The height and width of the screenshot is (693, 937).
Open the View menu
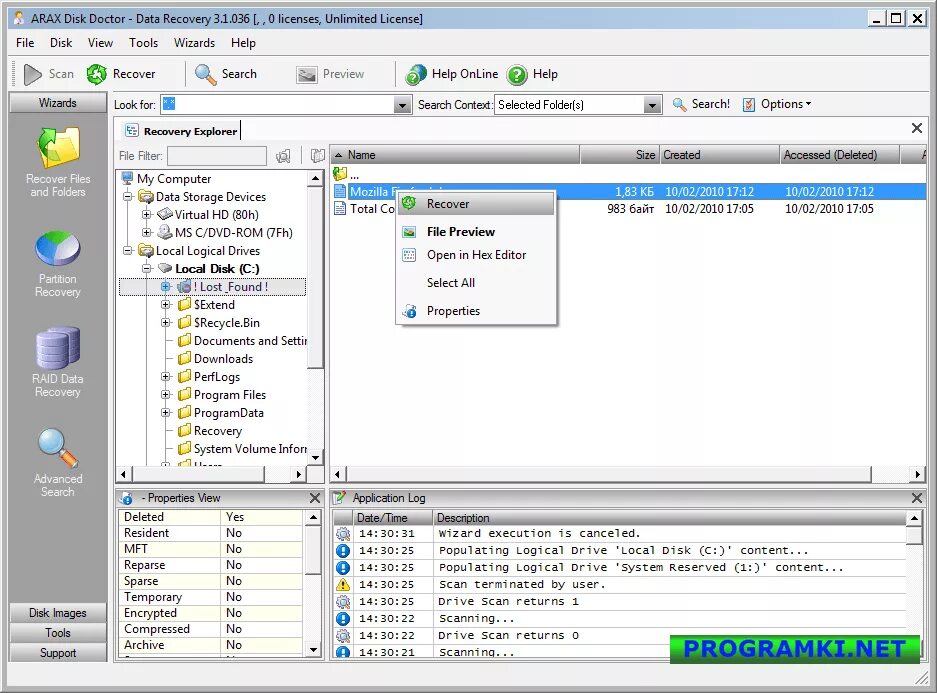click(x=100, y=43)
